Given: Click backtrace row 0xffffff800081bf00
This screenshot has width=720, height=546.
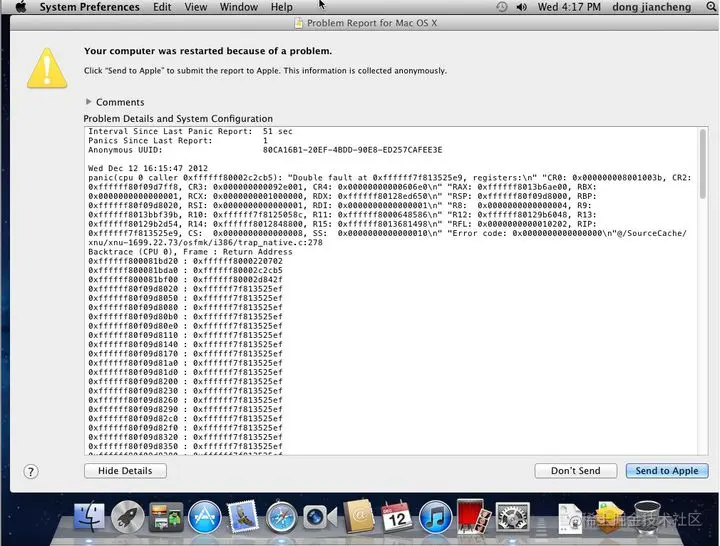Looking at the screenshot, I should (x=186, y=279).
